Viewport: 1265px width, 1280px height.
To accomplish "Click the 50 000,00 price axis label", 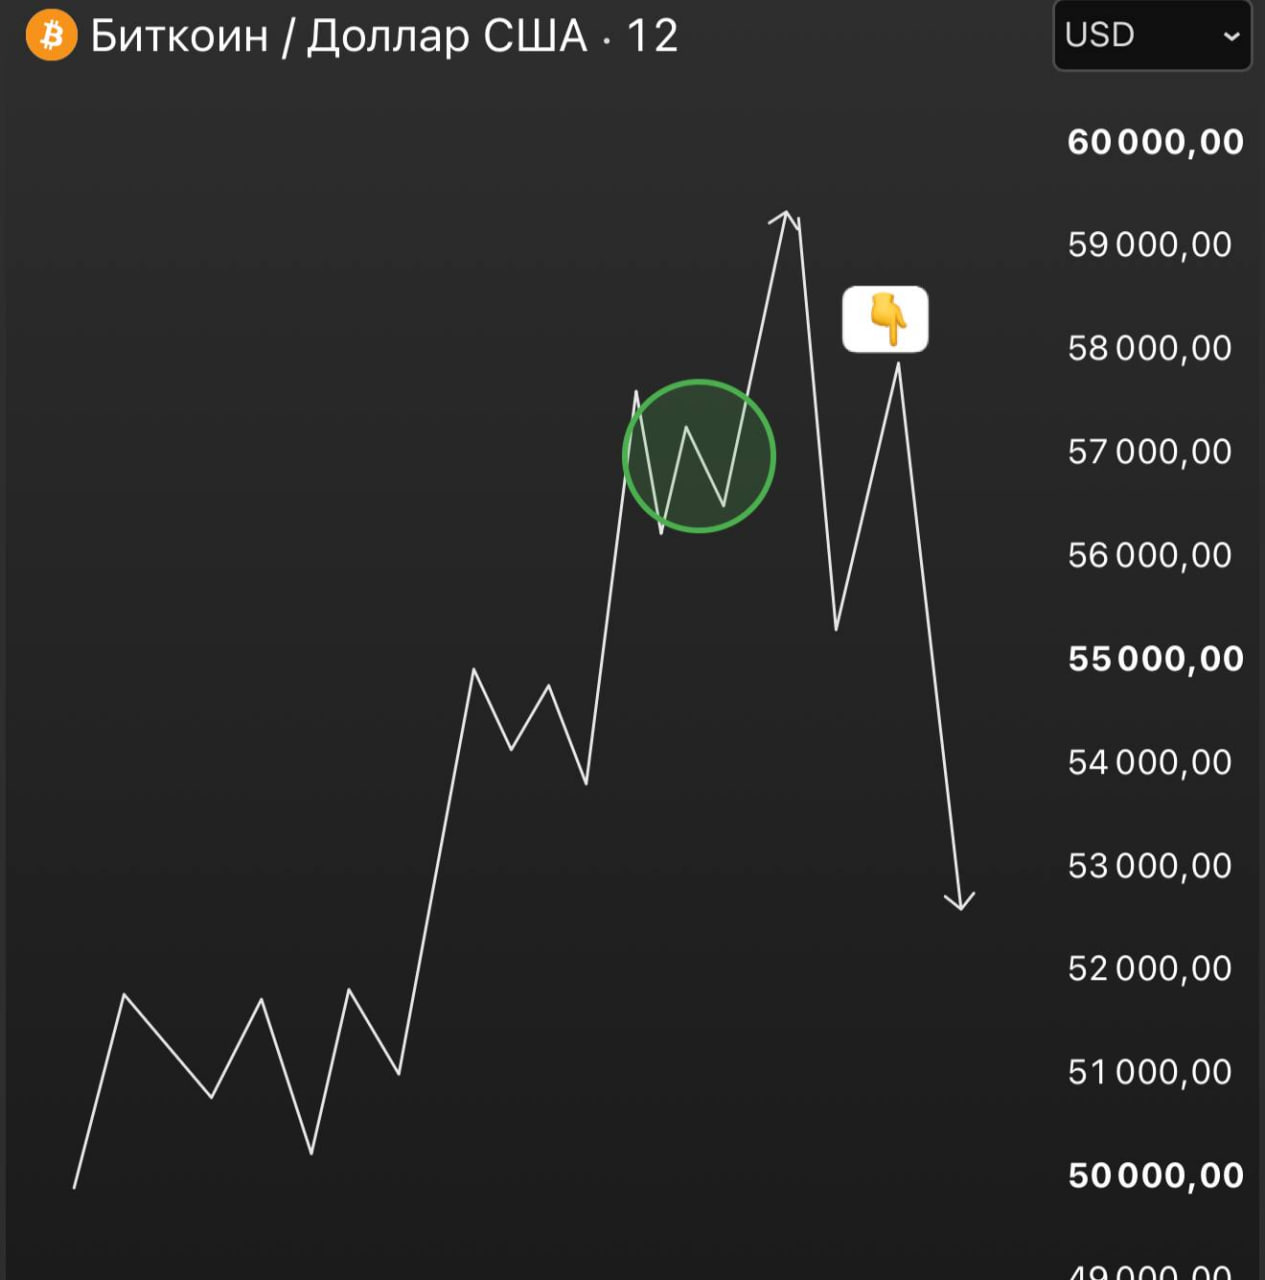I will click(x=1155, y=1175).
